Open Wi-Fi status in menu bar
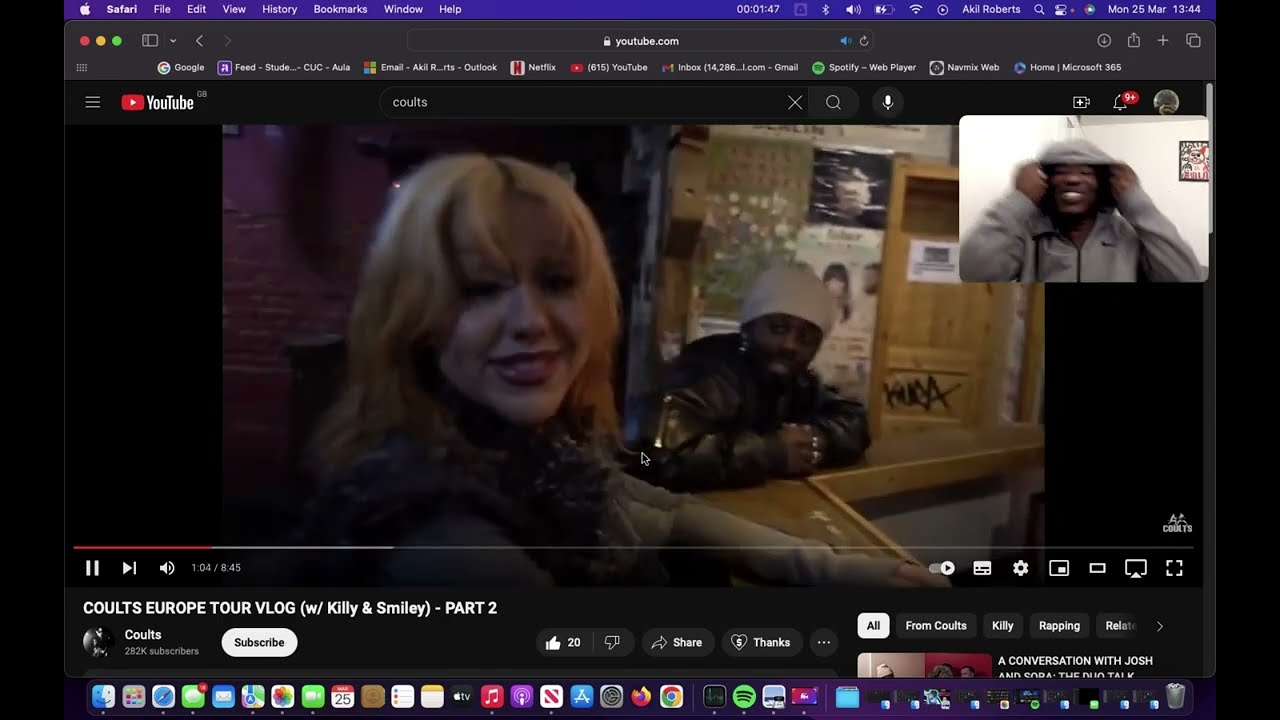 coord(915,9)
